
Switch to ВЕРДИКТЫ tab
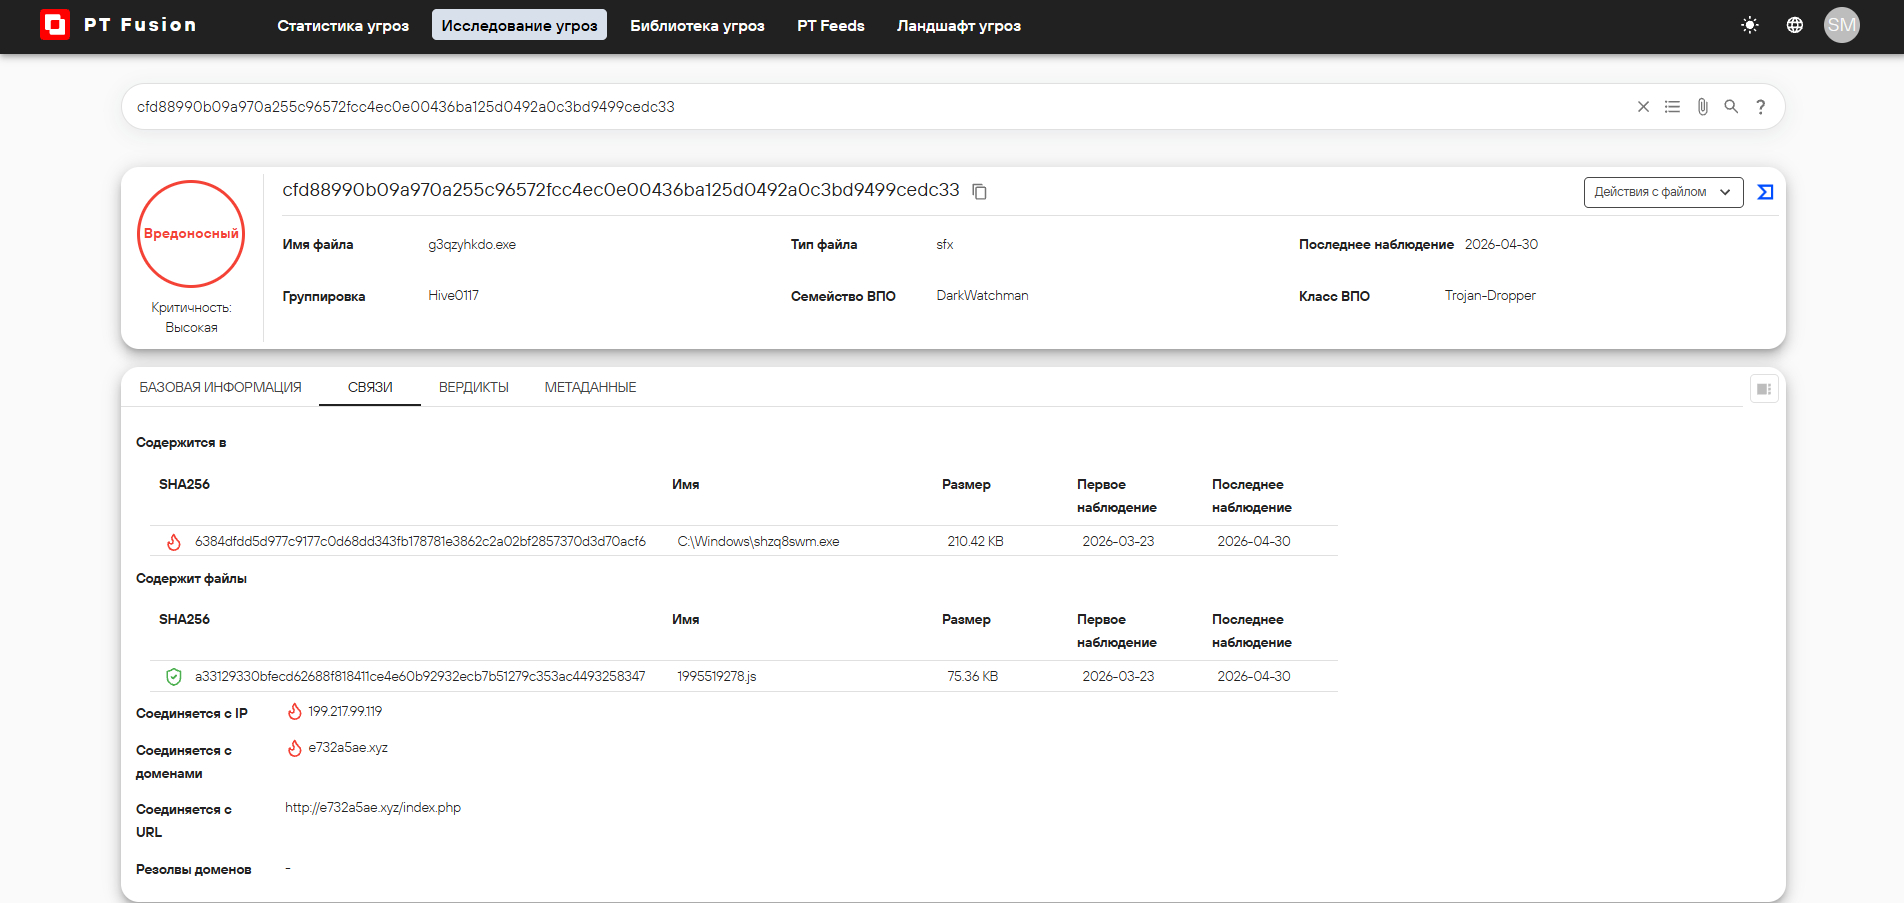[474, 387]
